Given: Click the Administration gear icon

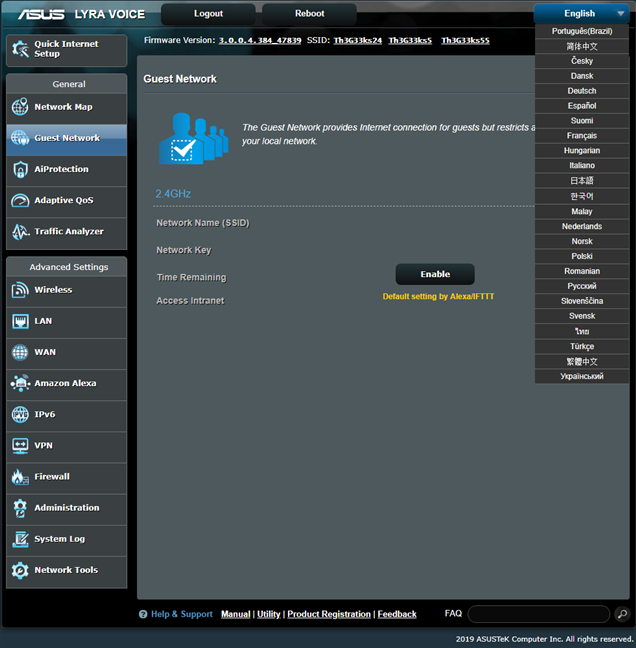Looking at the screenshot, I should [x=20, y=508].
